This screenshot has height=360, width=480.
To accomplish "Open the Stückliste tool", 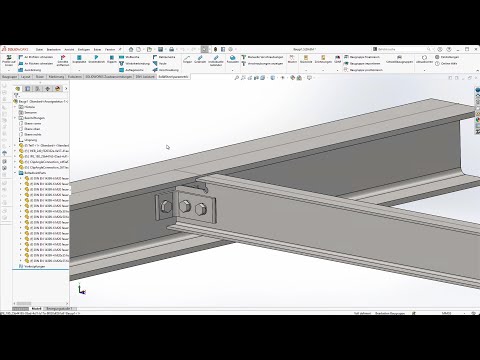I will [306, 59].
